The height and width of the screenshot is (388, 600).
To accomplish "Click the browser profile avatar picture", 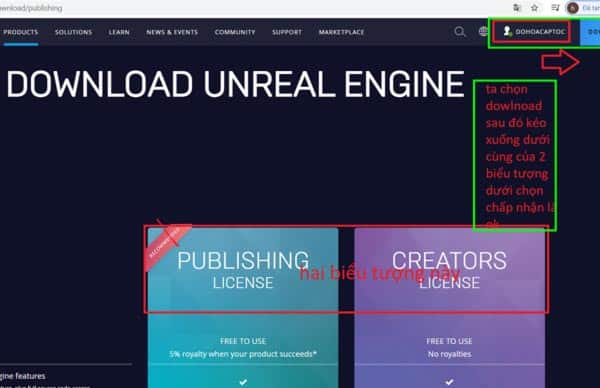I will coord(573,8).
